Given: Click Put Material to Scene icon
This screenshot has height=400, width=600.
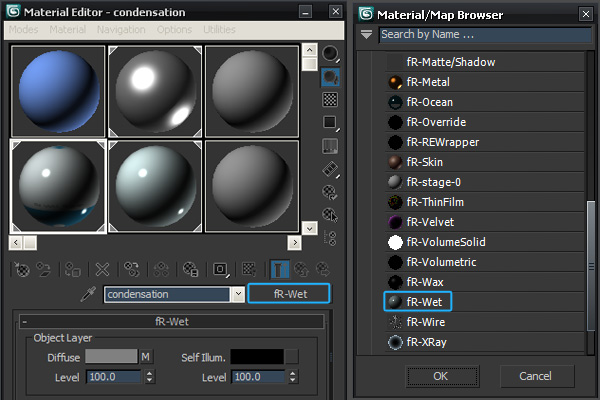Looking at the screenshot, I should point(43,269).
